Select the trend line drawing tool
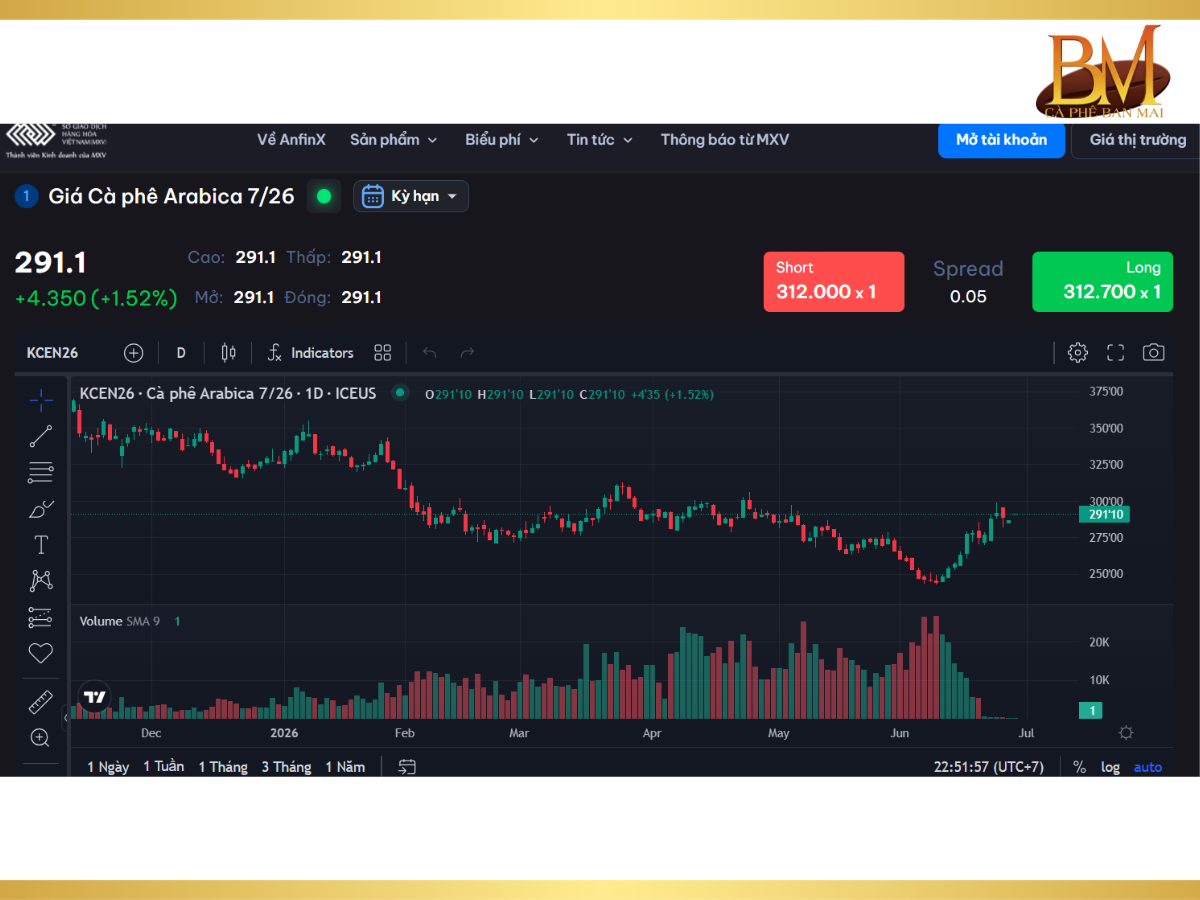 click(41, 436)
